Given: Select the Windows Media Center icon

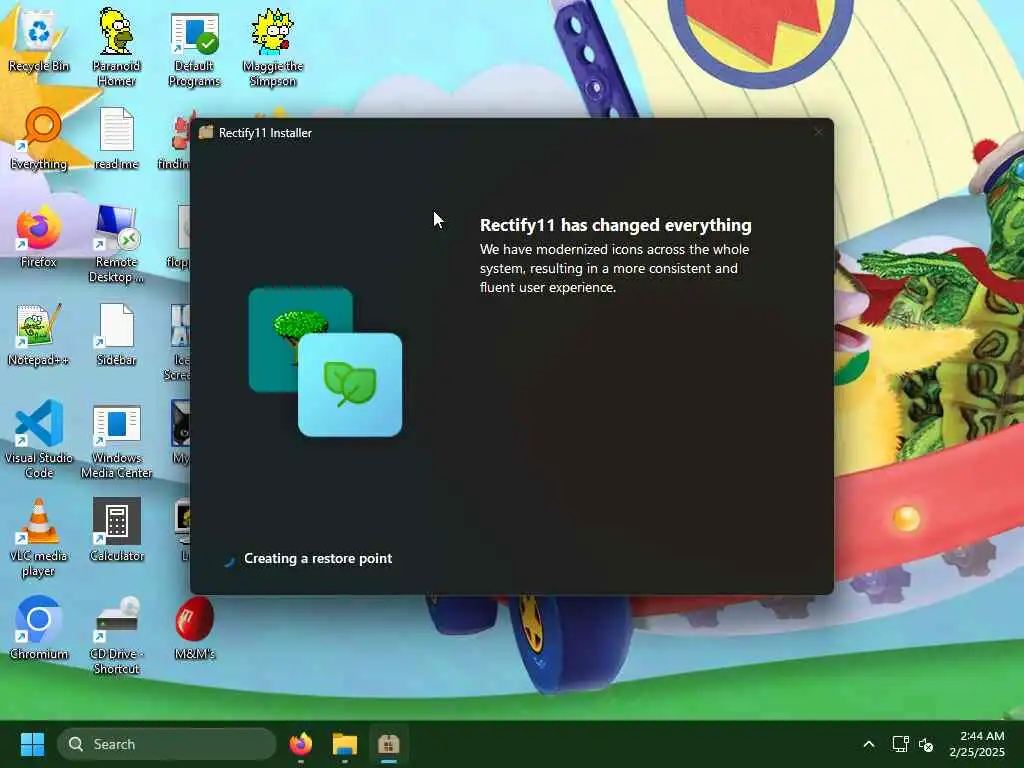Looking at the screenshot, I should point(116,441).
